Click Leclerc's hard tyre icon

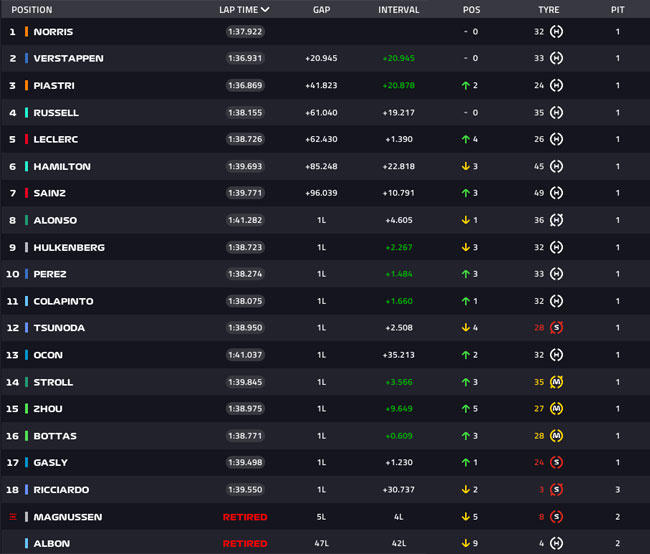(556, 139)
